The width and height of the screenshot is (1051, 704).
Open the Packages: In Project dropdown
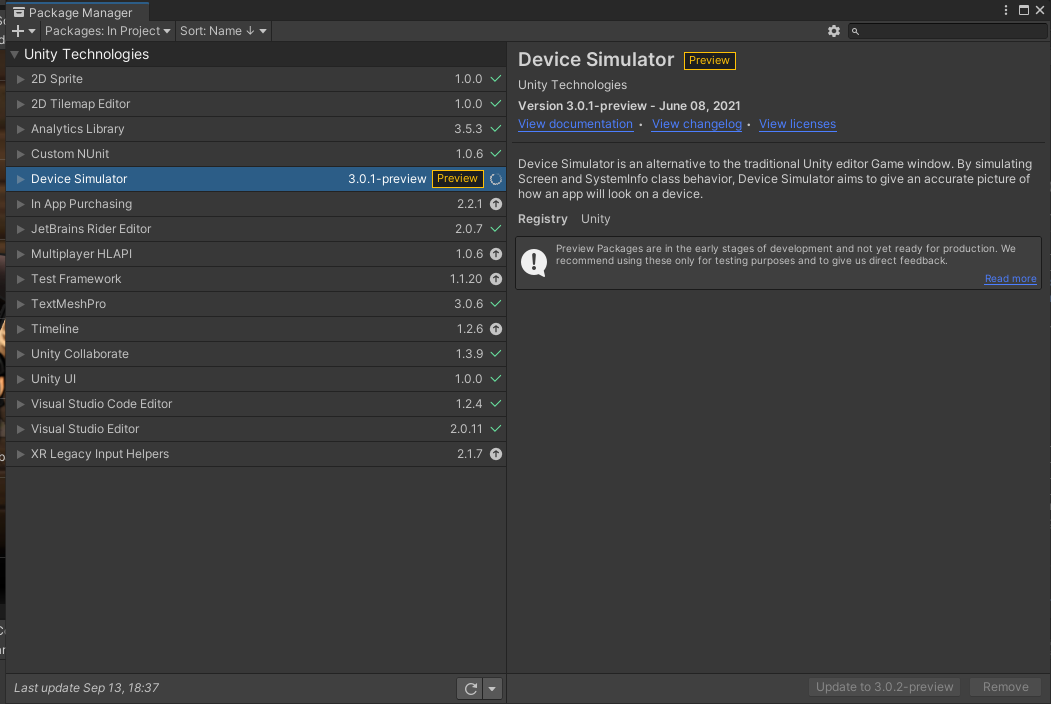(107, 31)
